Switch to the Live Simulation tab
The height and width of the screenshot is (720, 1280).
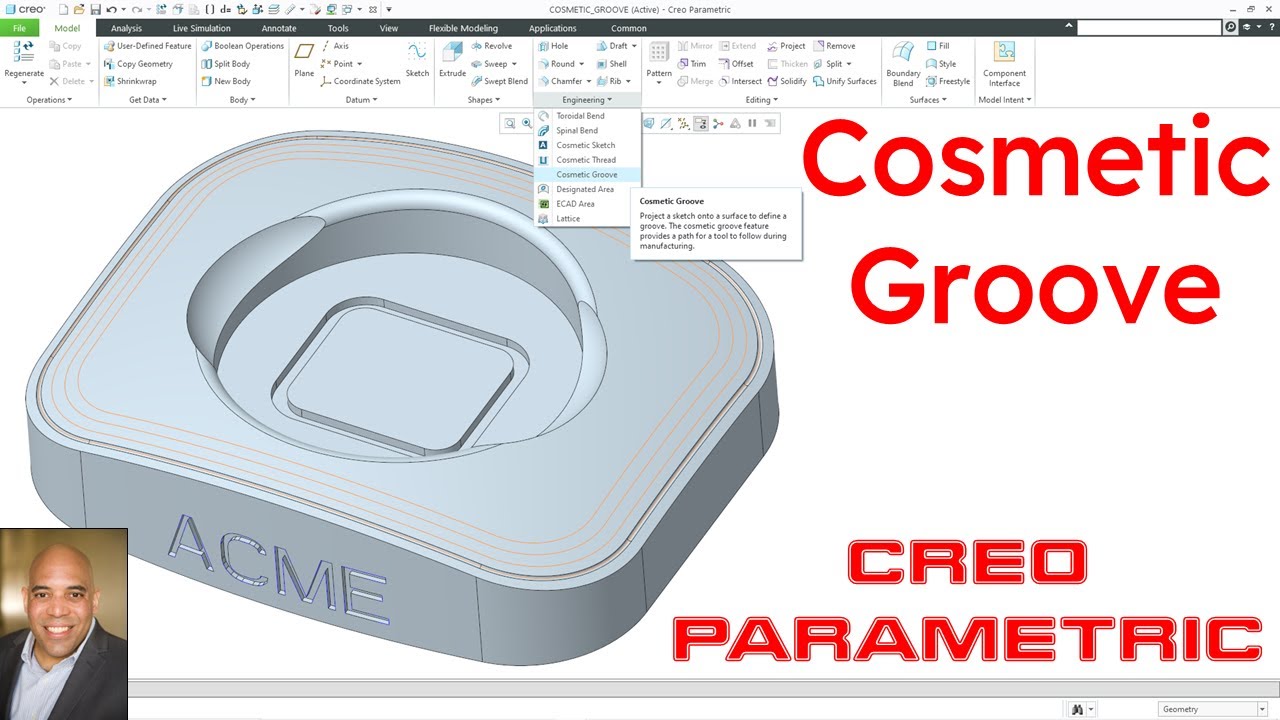(201, 28)
